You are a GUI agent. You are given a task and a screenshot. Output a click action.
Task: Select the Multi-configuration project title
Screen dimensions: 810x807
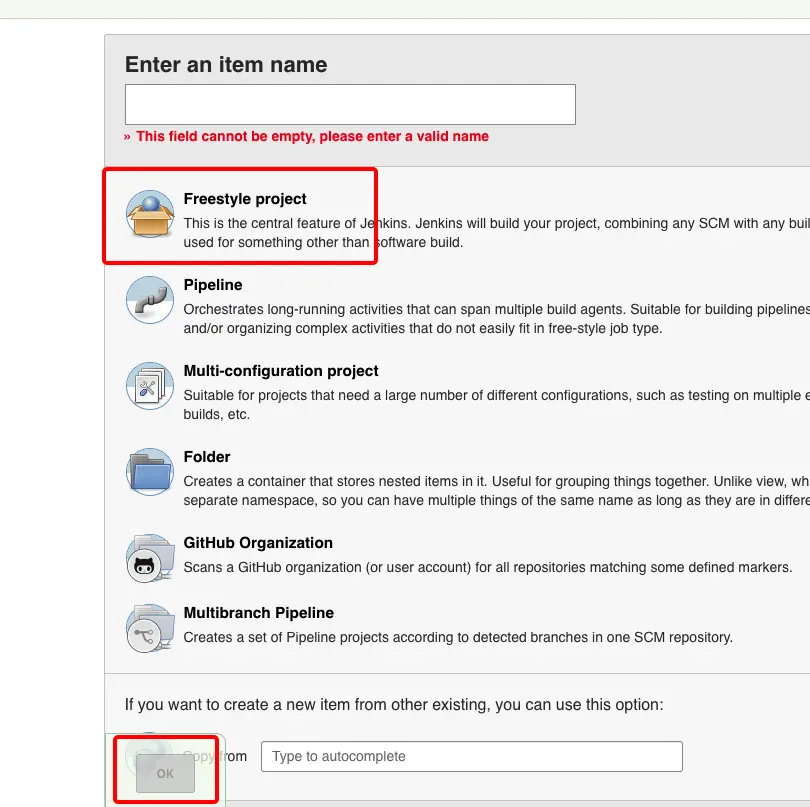[x=281, y=371]
